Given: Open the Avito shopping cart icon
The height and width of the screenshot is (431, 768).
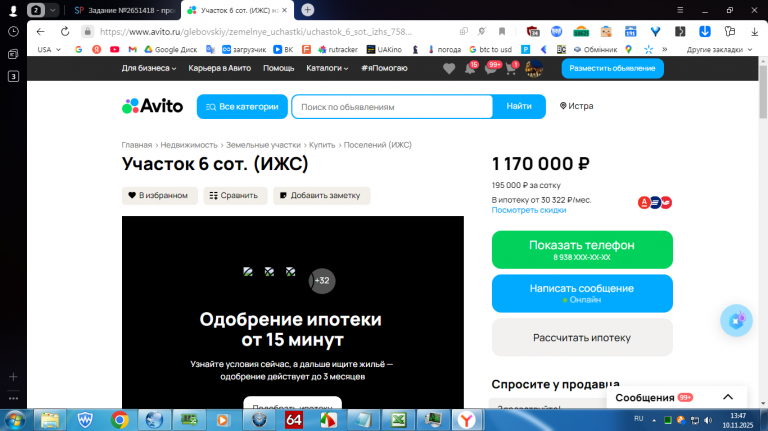Looking at the screenshot, I should 511,69.
